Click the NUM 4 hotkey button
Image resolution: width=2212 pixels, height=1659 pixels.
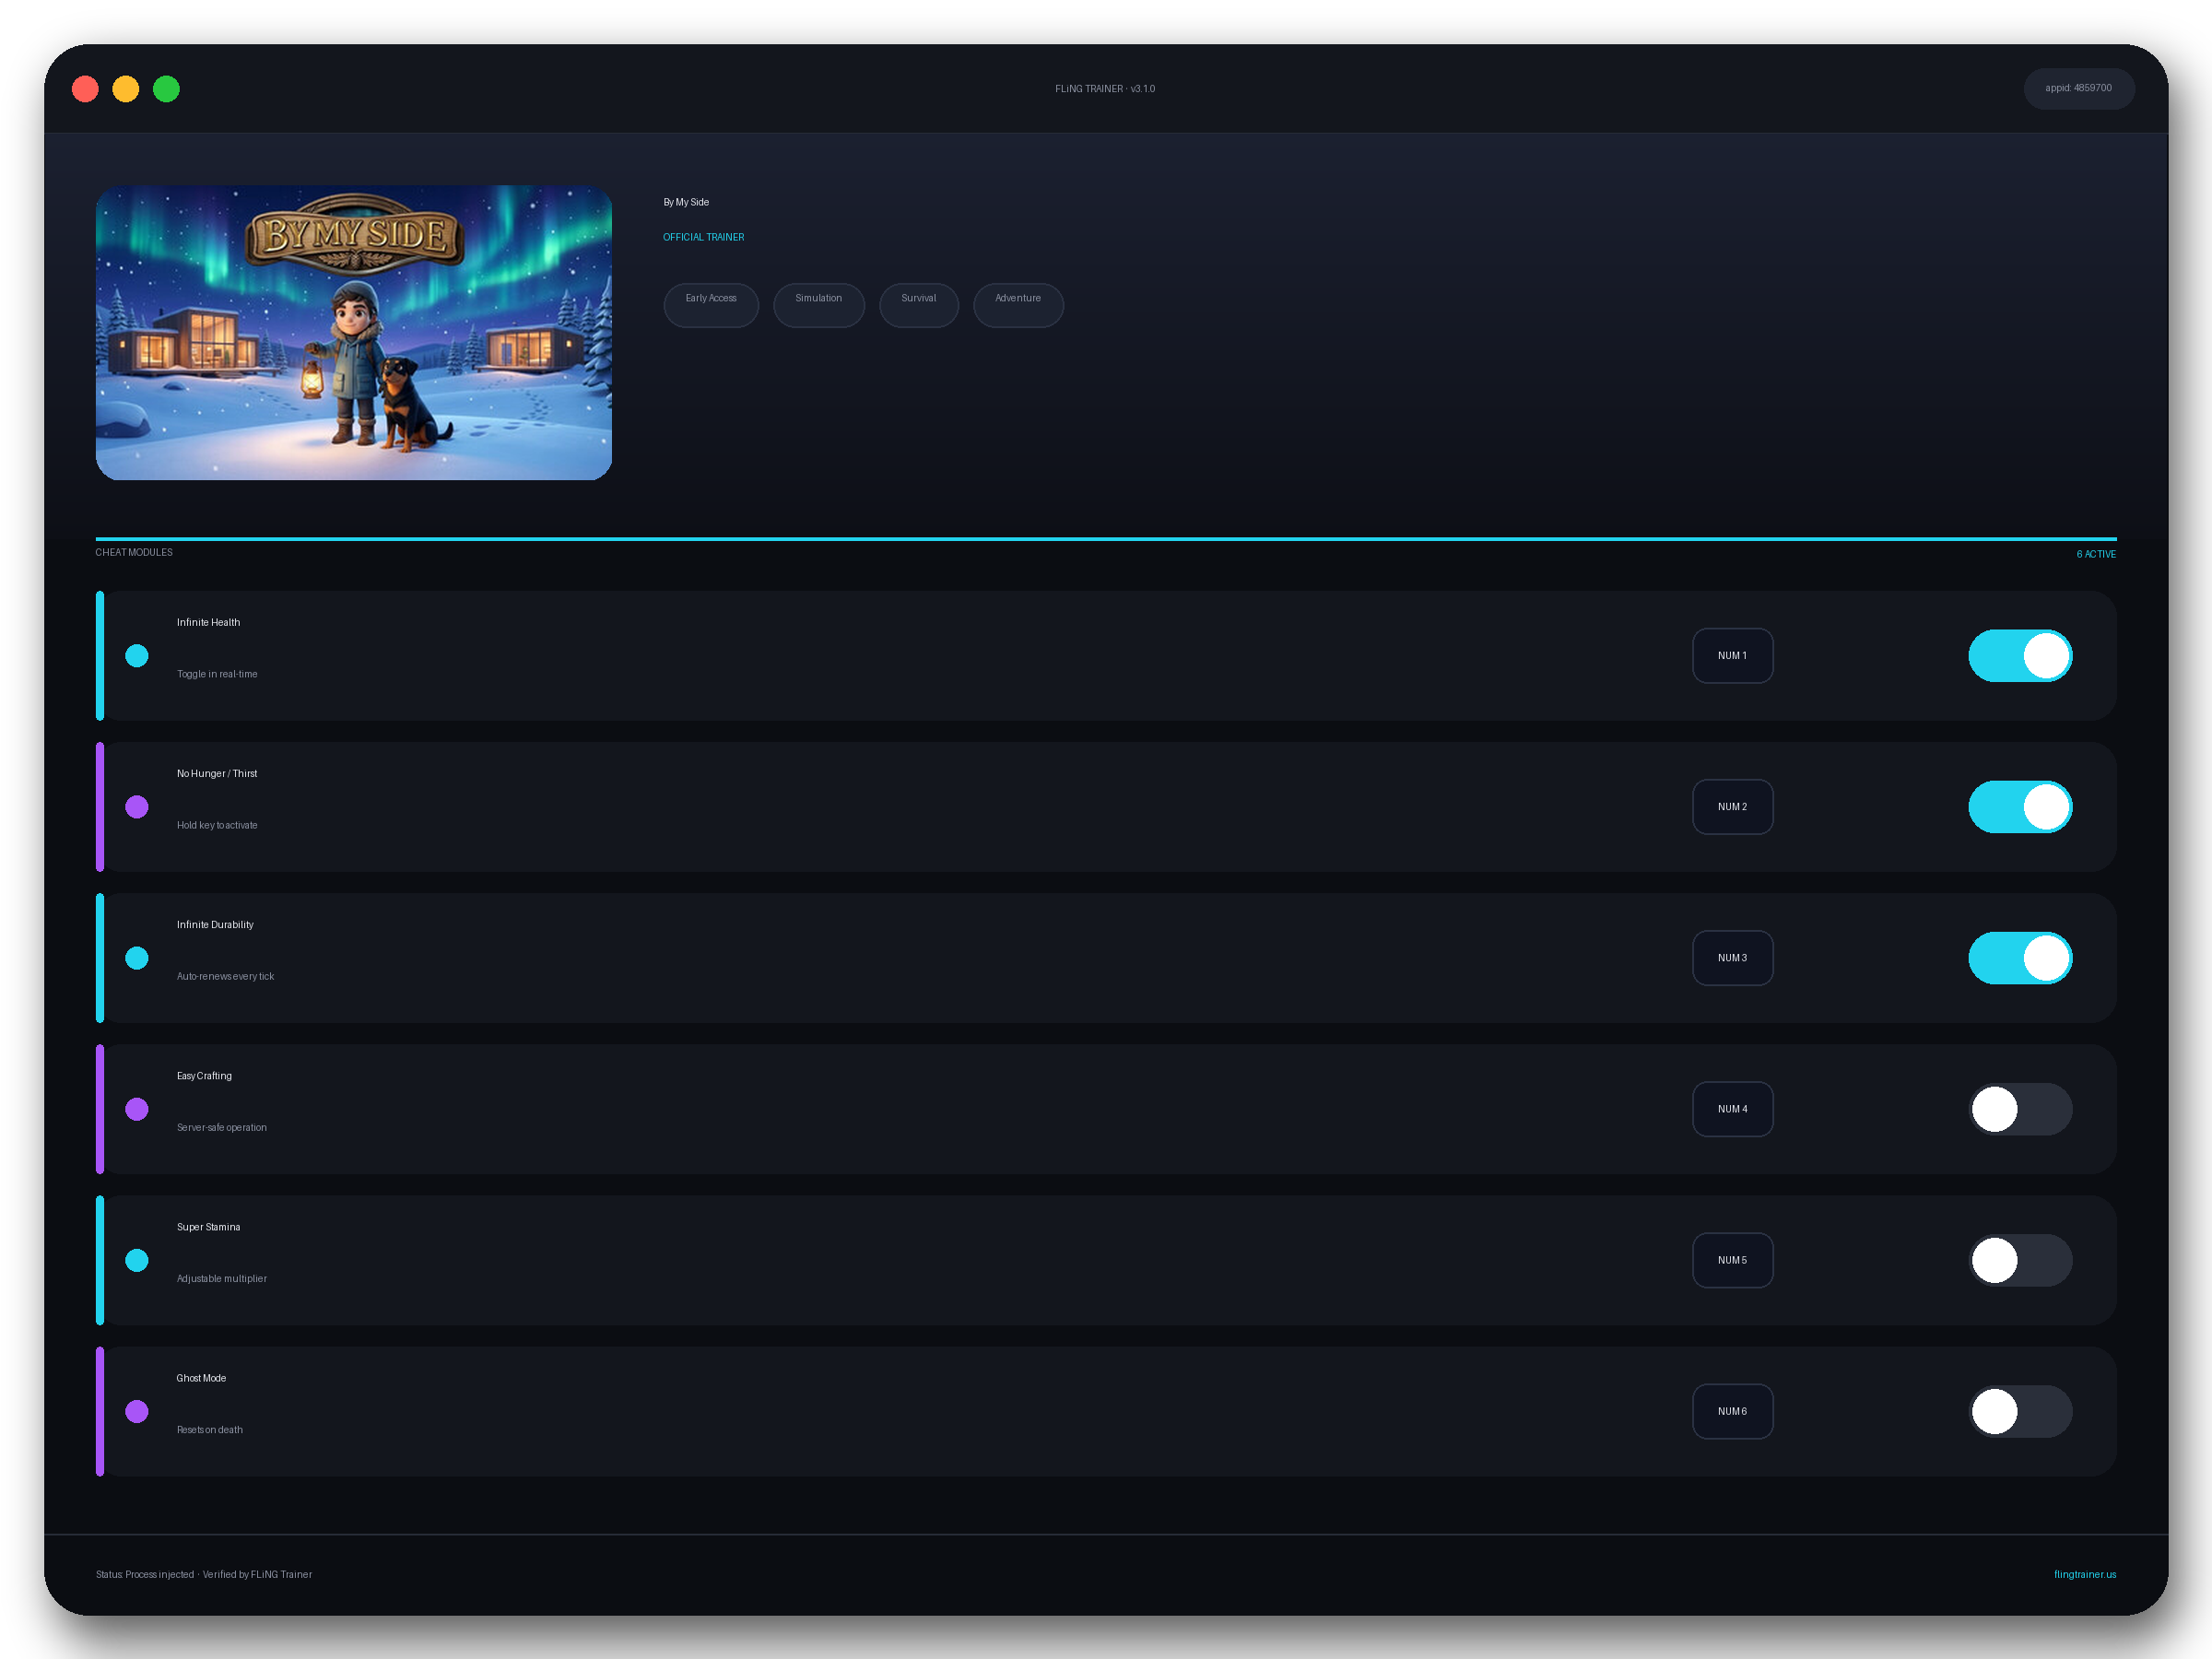(1732, 1109)
